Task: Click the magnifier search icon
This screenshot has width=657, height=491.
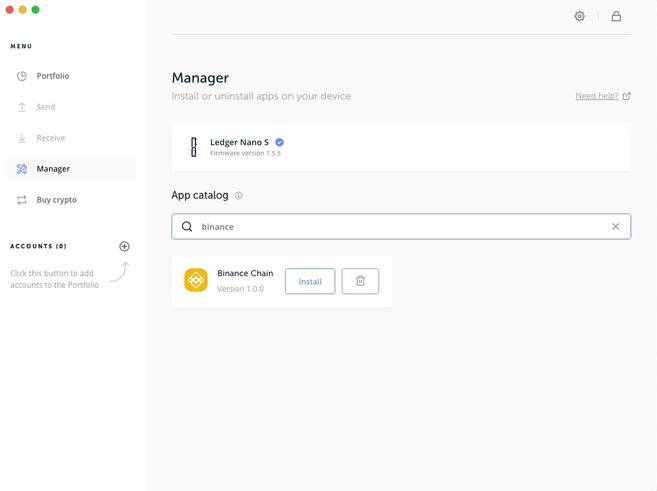Action: tap(187, 227)
